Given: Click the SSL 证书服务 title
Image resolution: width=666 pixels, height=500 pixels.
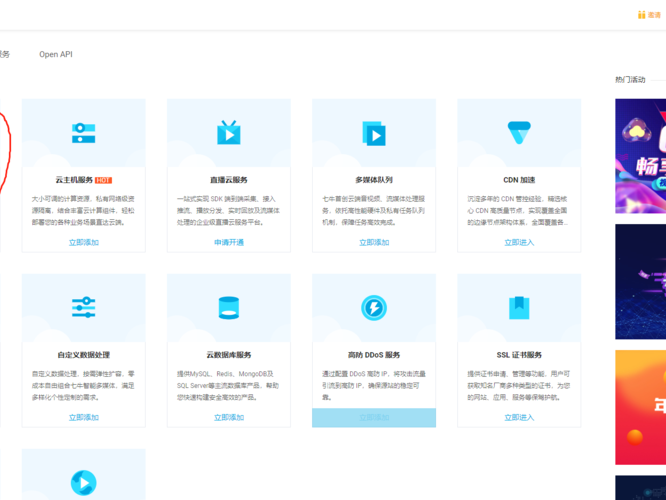Looking at the screenshot, I should point(519,355).
